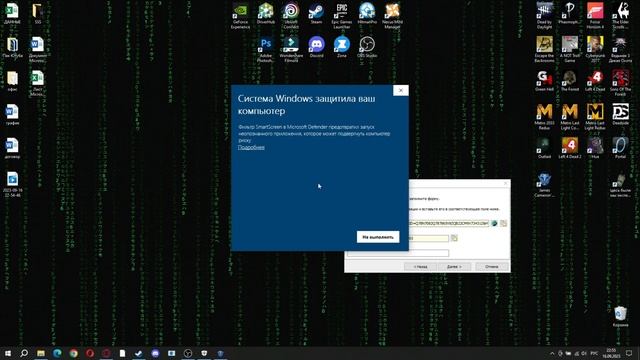Viewport: 640px width, 360px height.
Task: Select Metro 2033 Redux desktop icon
Action: tap(544, 116)
